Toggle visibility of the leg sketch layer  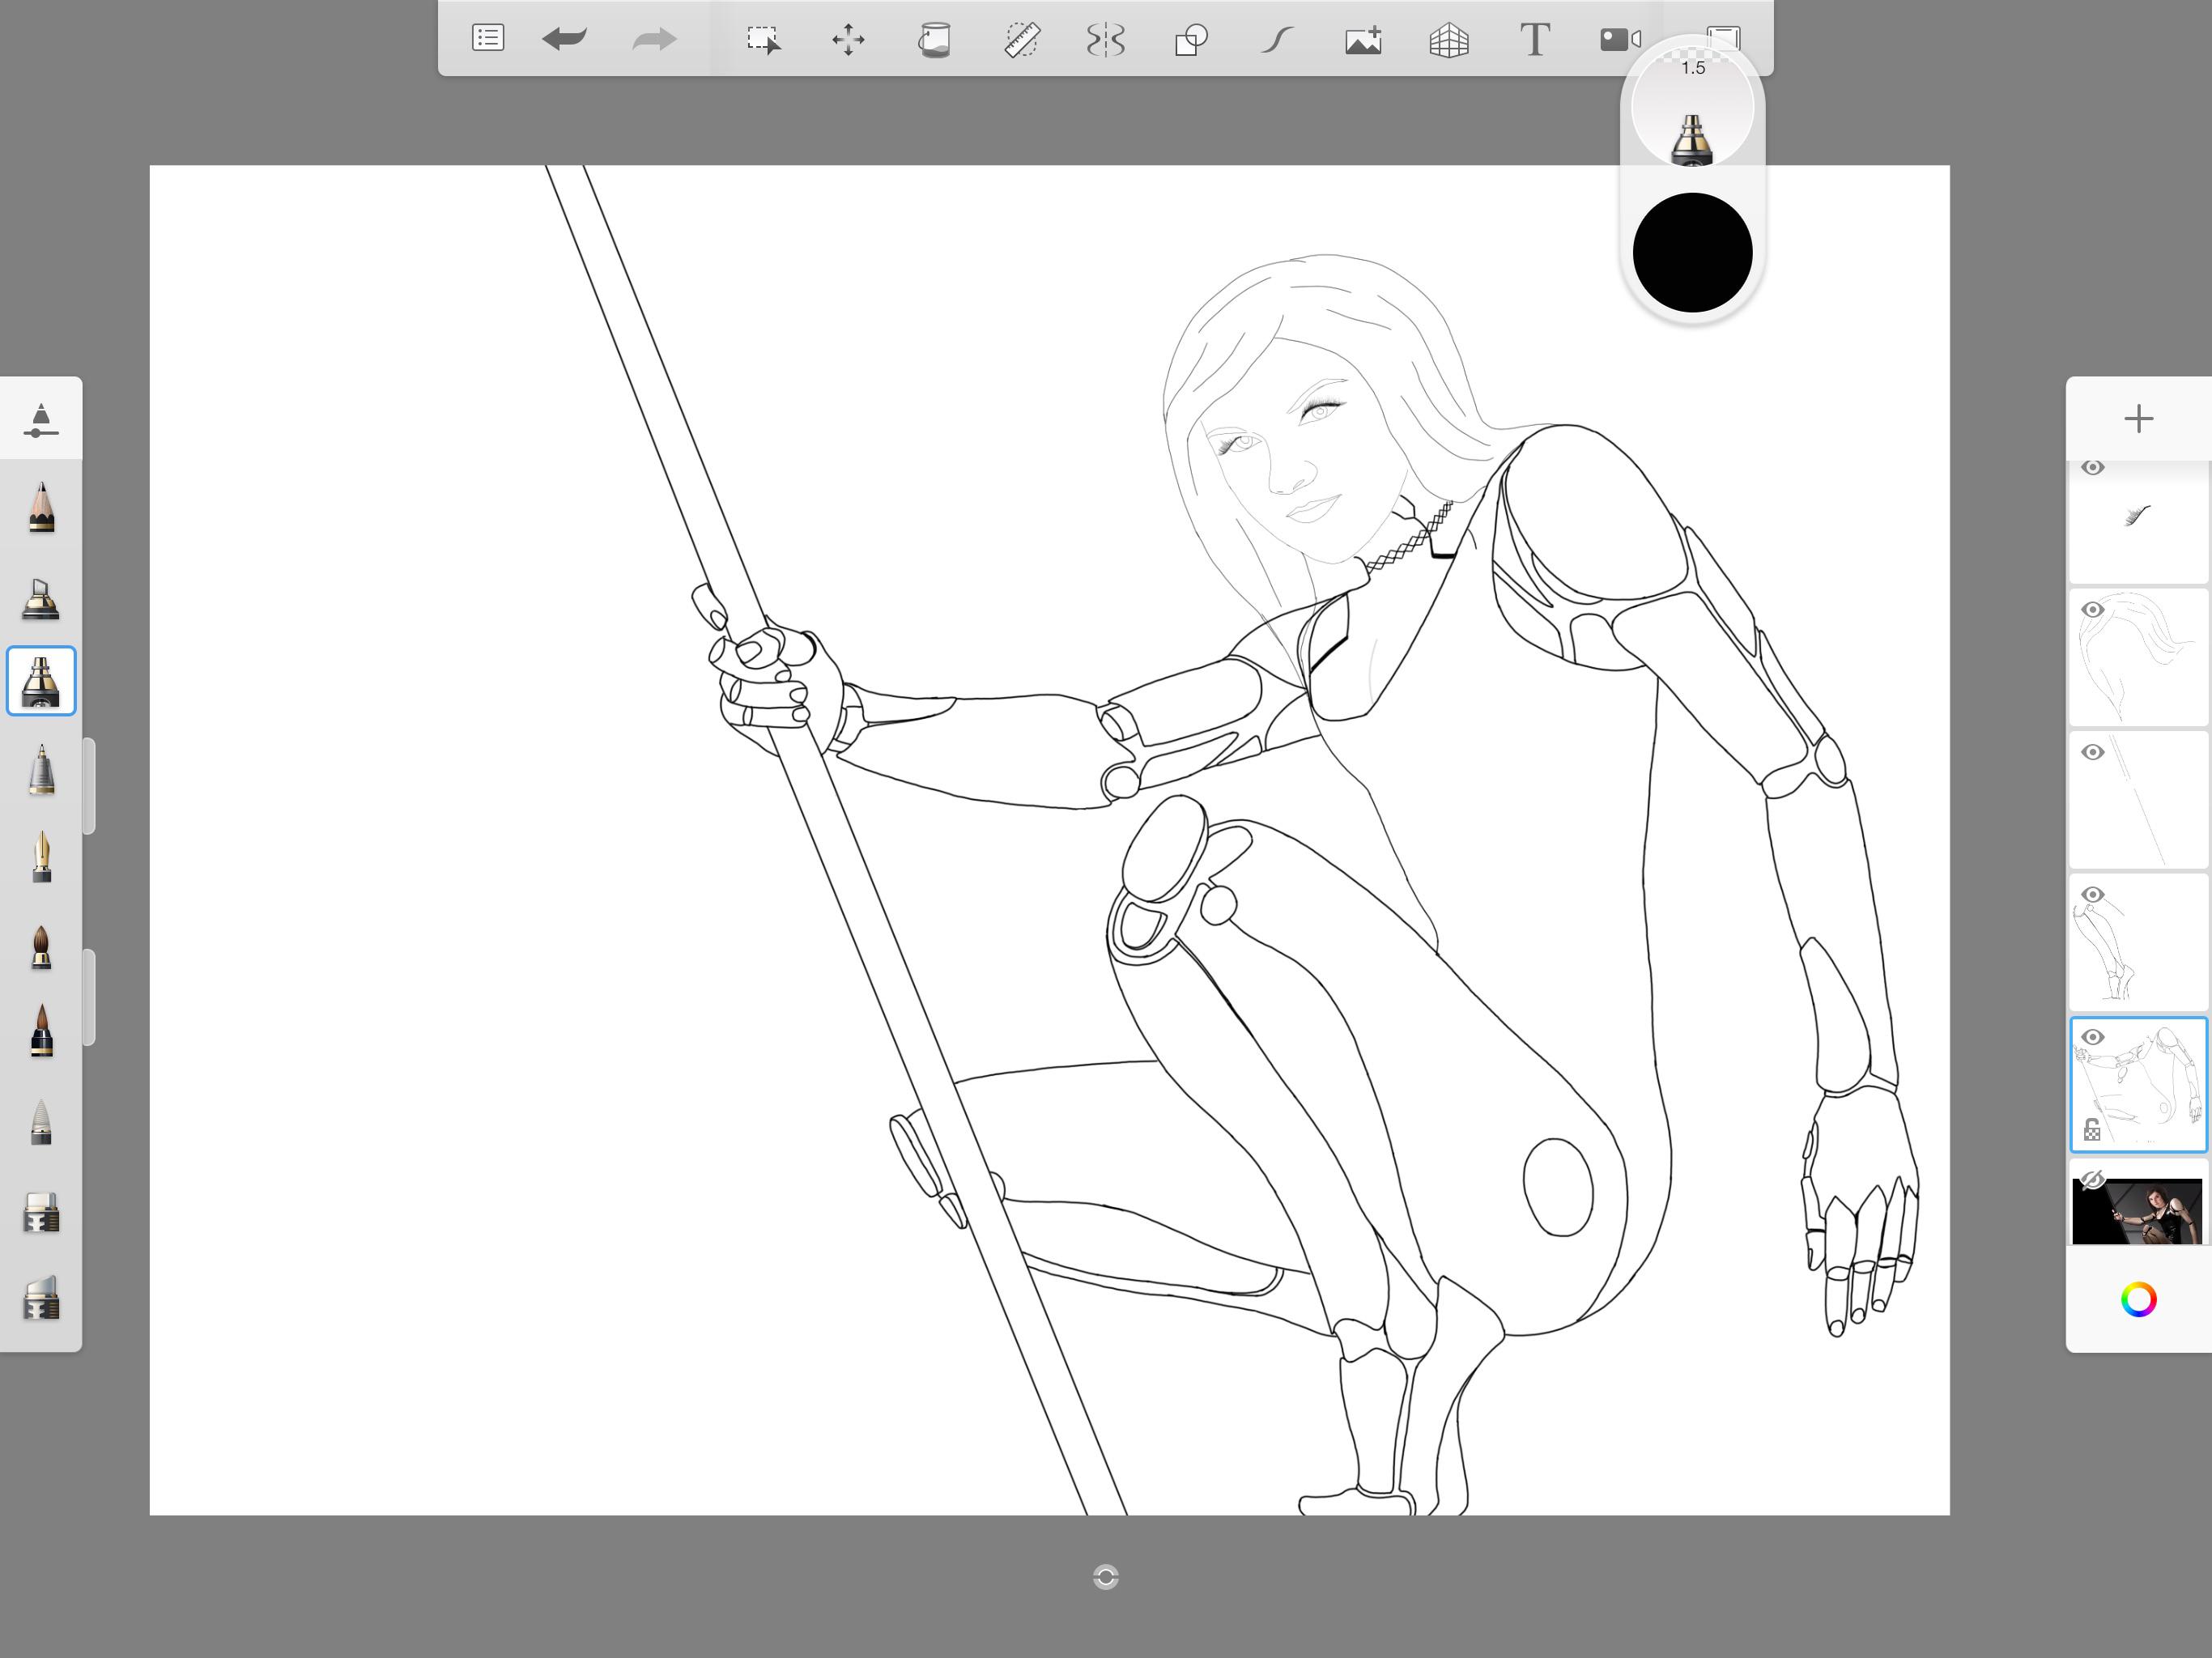click(2092, 895)
